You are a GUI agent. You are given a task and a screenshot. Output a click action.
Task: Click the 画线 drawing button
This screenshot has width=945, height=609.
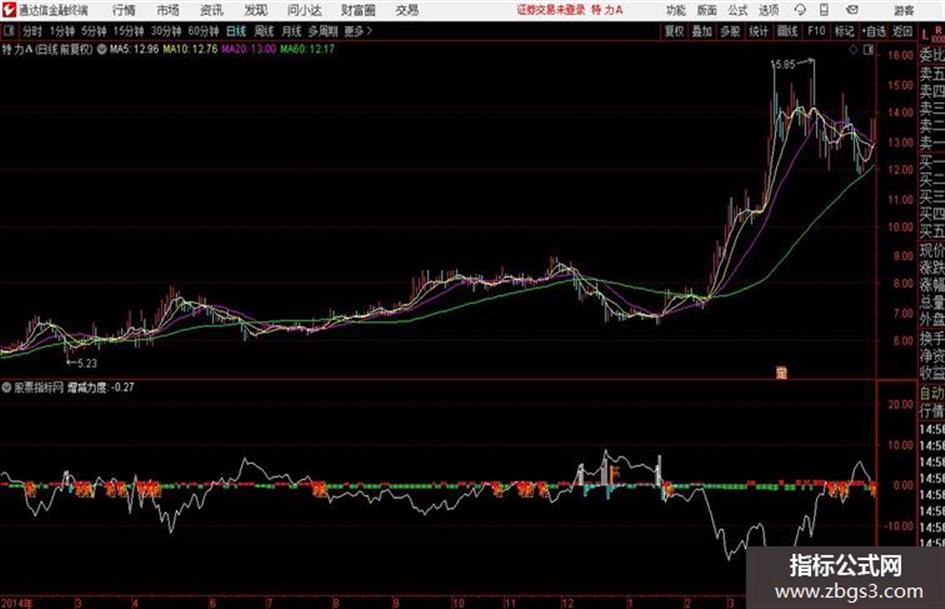[787, 31]
